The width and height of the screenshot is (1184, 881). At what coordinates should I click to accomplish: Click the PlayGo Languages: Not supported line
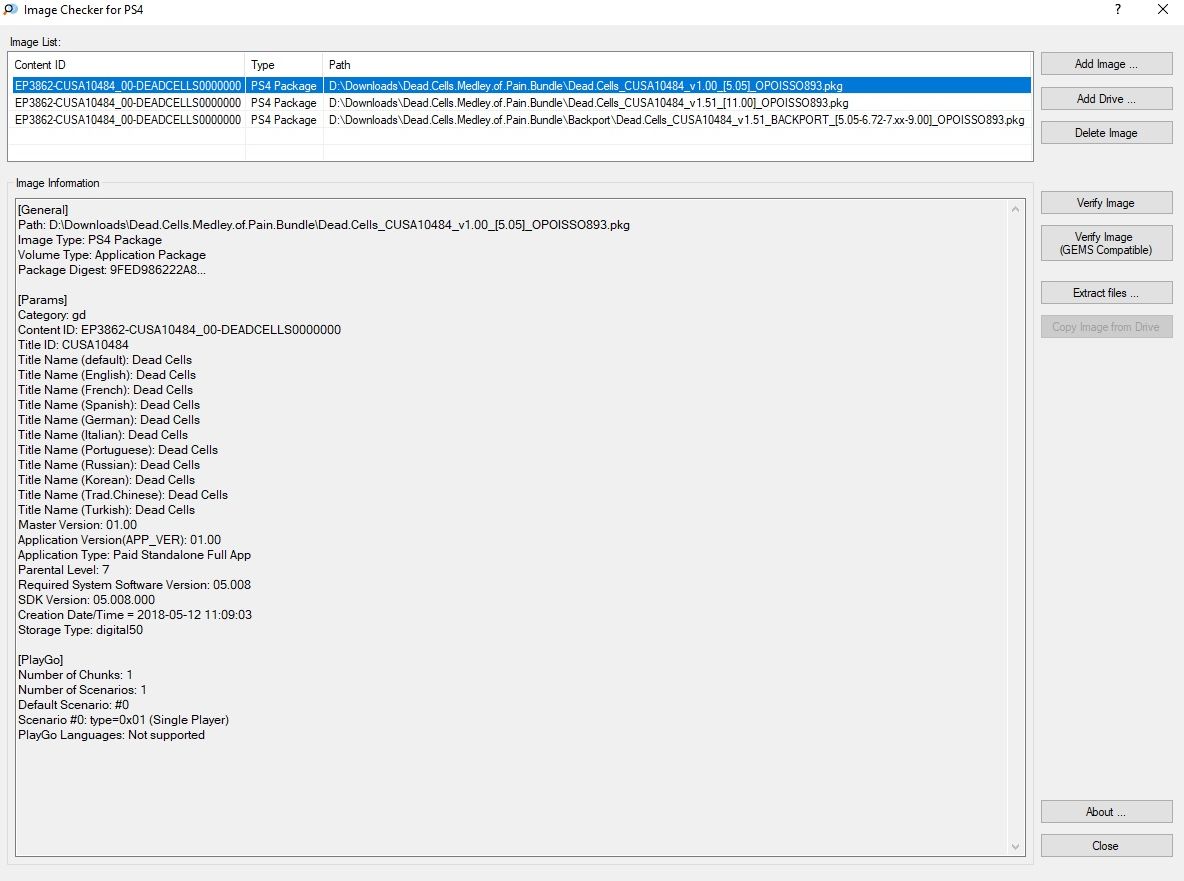(x=111, y=735)
